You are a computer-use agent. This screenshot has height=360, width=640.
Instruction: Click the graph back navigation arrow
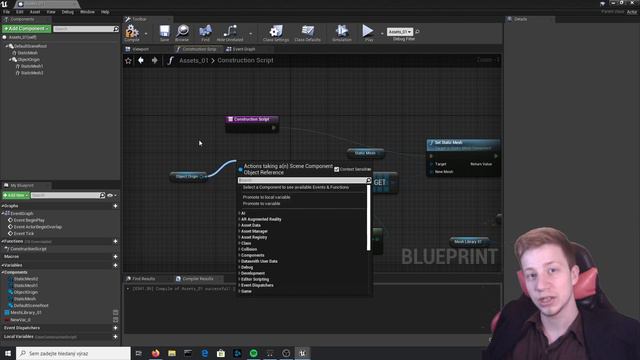[141, 60]
